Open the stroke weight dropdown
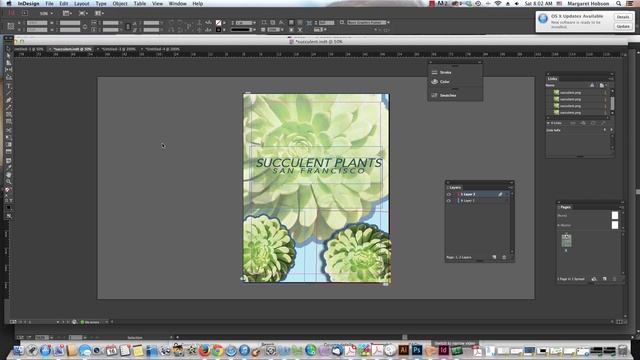The width and height of the screenshot is (640, 360). [254, 23]
